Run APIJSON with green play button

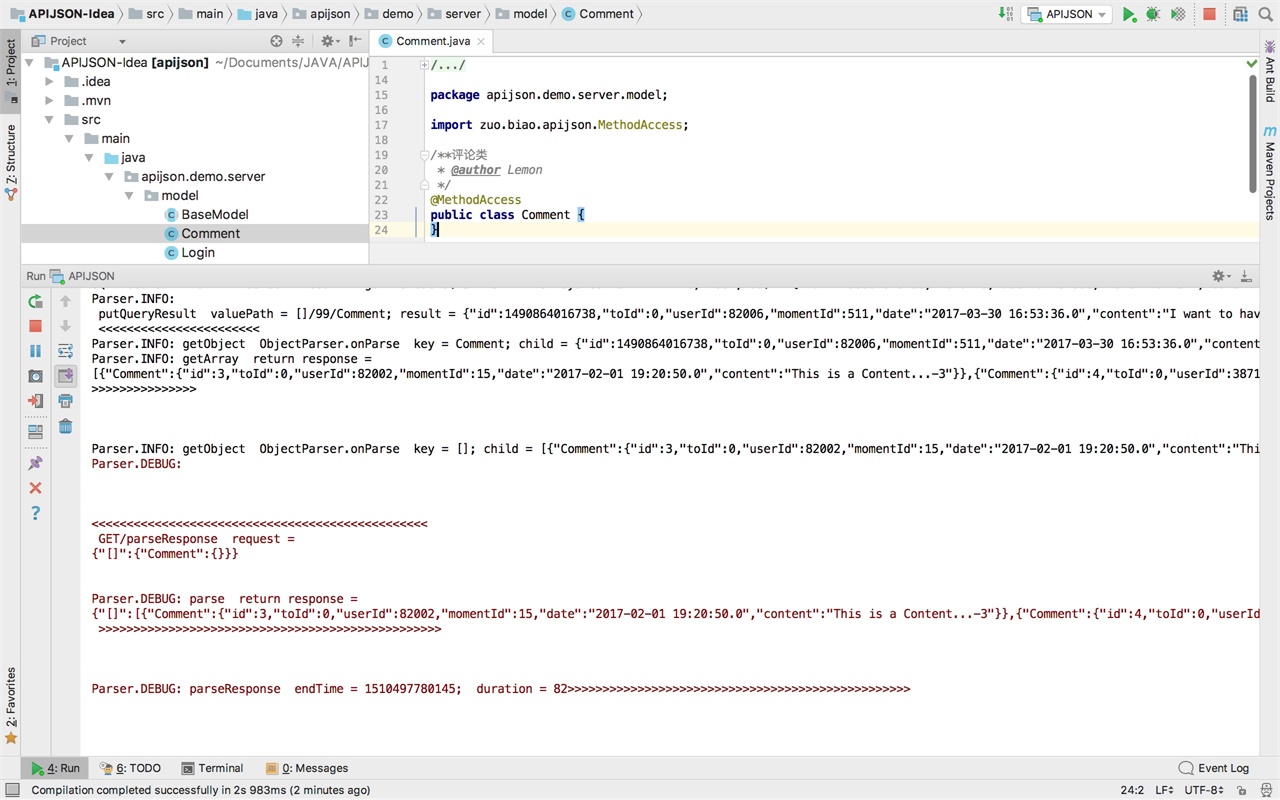(x=1129, y=14)
